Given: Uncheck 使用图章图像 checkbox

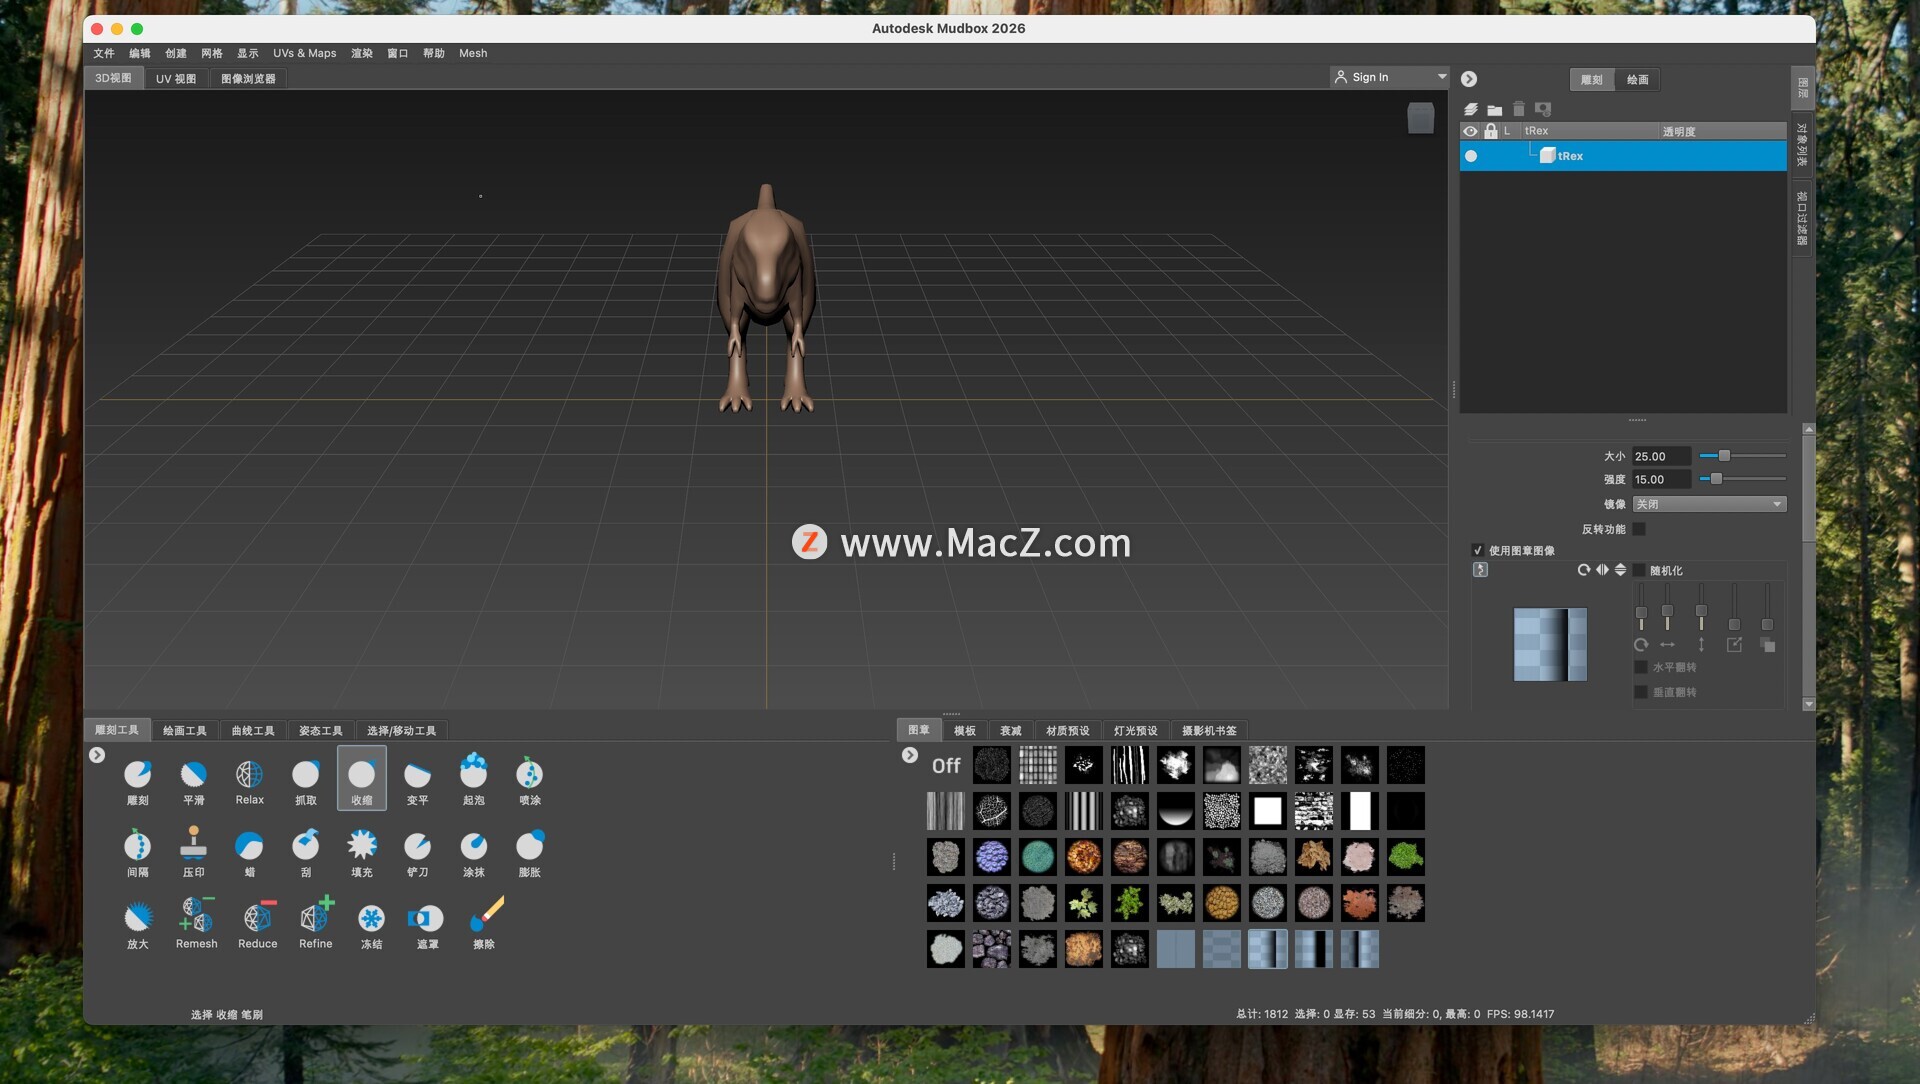Looking at the screenshot, I should pos(1478,550).
